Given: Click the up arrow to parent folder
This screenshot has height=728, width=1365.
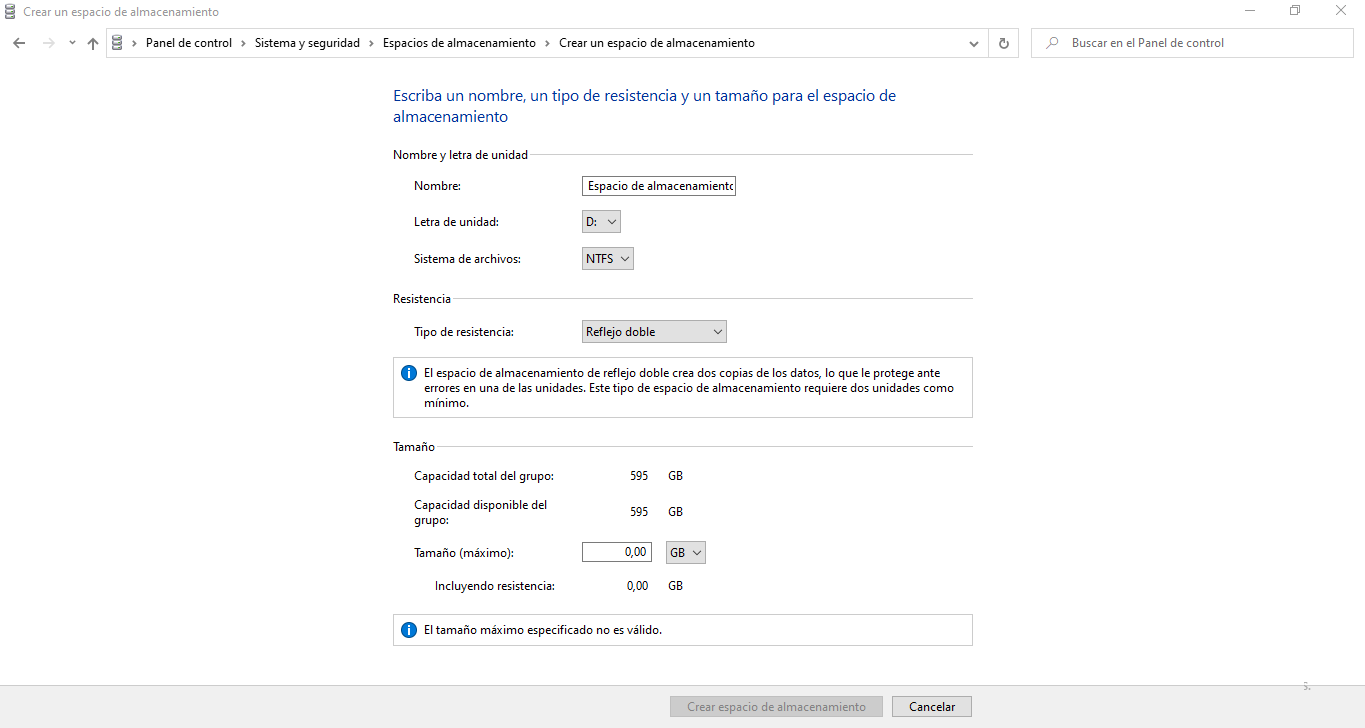Looking at the screenshot, I should [x=93, y=43].
